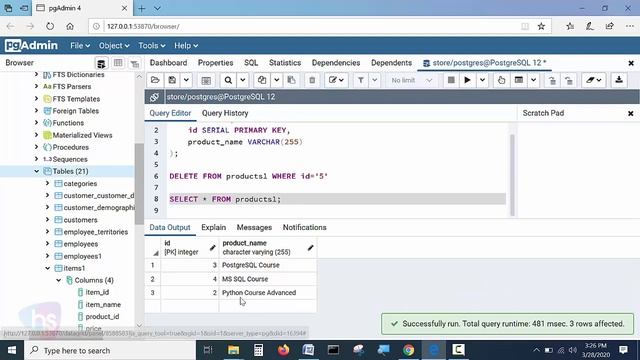Expand the Functions tree node

coord(37,122)
